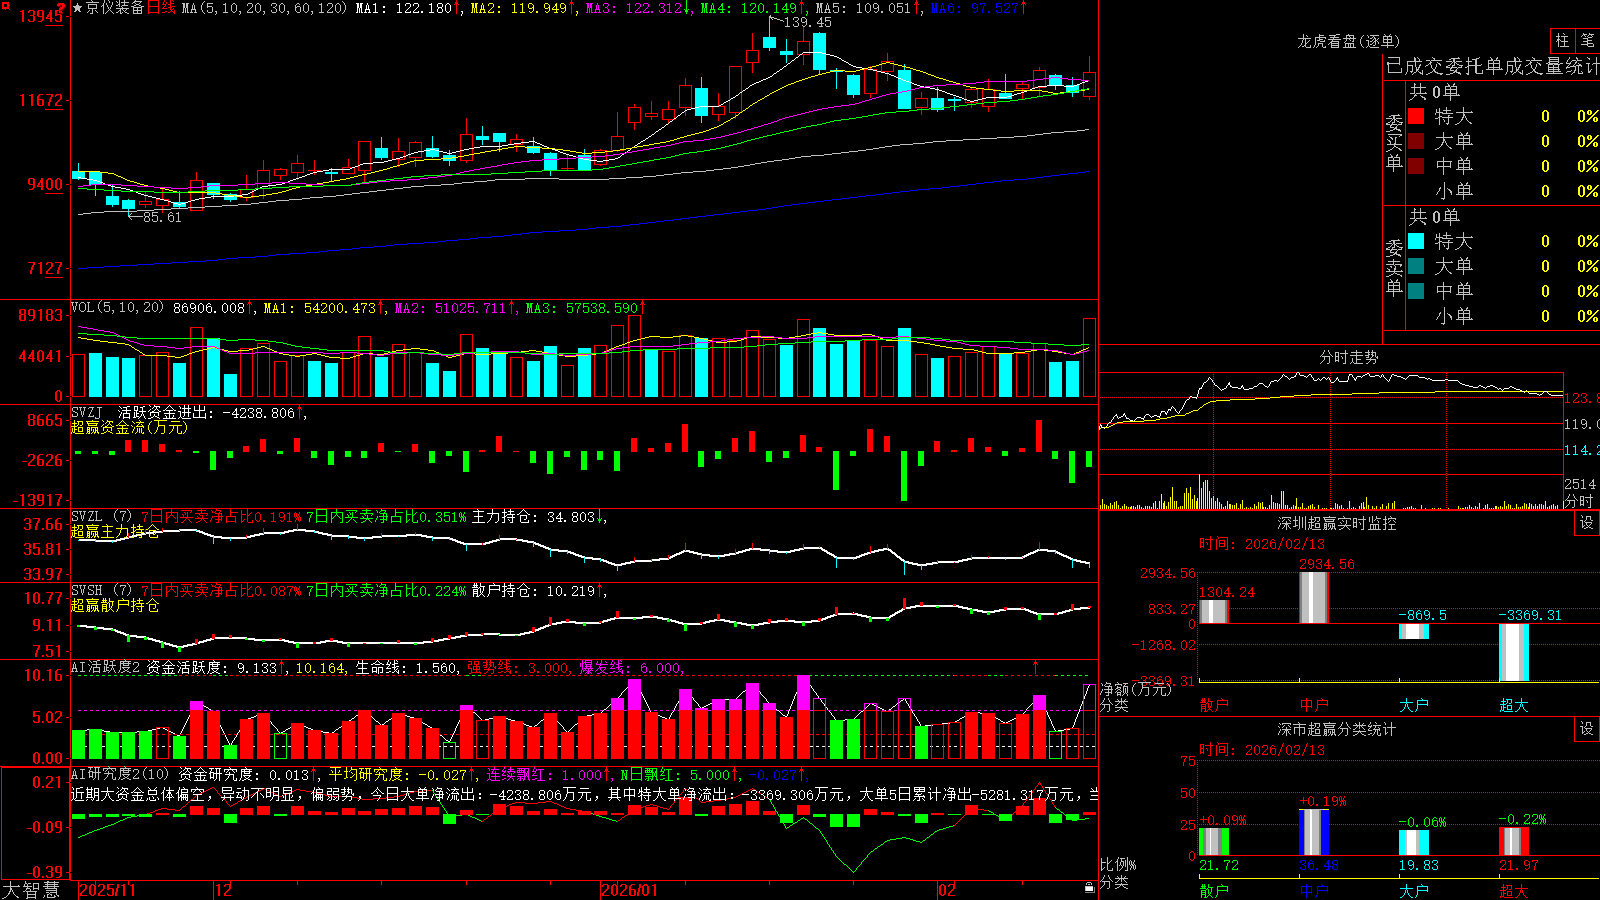This screenshot has width=1600, height=900.
Task: Click the 13945 price axis label
Action: [x=39, y=16]
